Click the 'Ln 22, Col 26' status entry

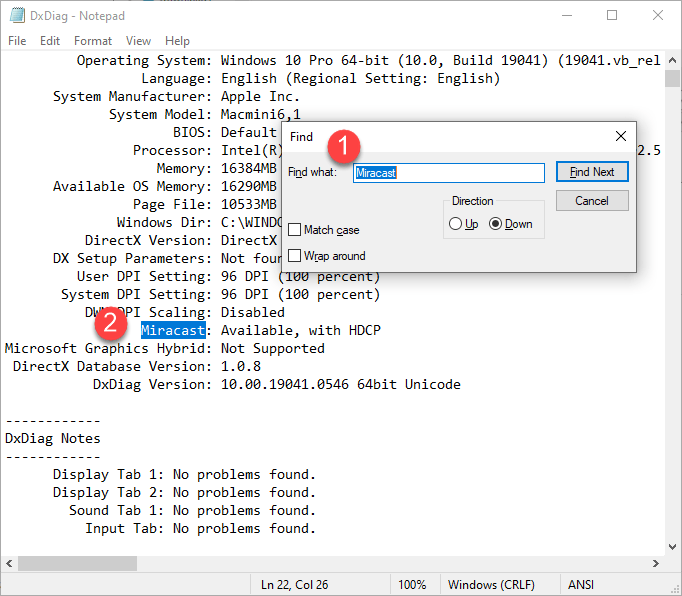click(x=294, y=585)
